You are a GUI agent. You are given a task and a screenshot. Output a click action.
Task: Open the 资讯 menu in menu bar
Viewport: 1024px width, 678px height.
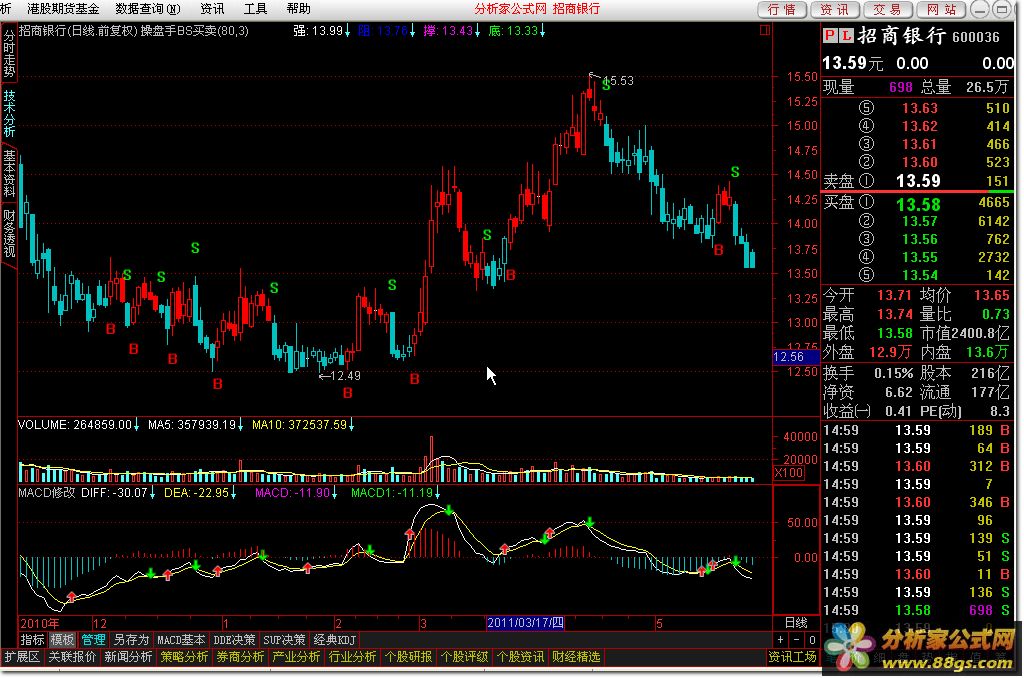coord(212,9)
